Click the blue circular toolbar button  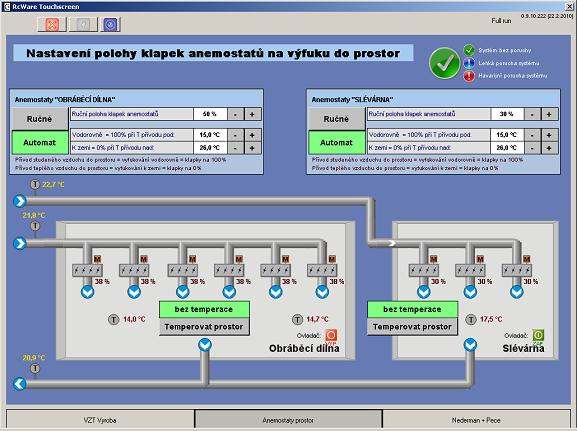(110, 24)
